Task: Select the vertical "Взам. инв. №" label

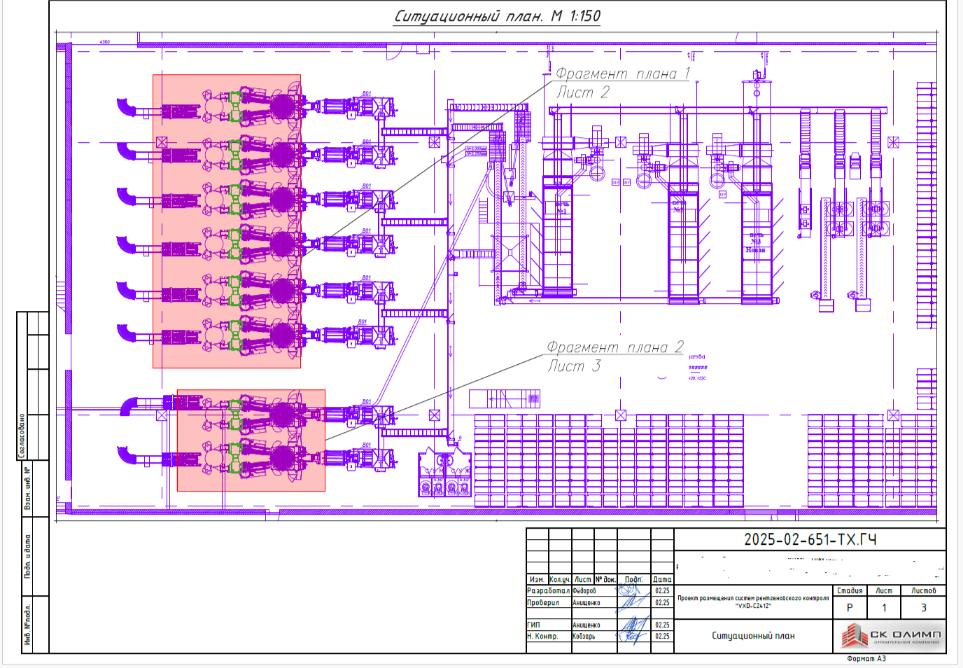Action: point(27,489)
